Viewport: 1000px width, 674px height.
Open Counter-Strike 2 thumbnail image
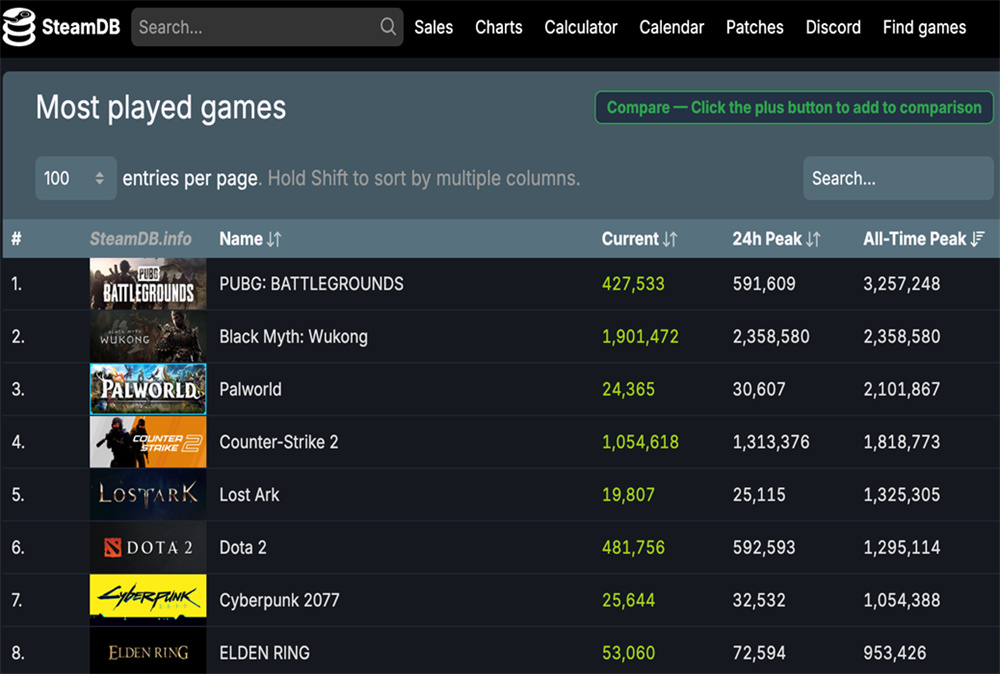tap(148, 442)
